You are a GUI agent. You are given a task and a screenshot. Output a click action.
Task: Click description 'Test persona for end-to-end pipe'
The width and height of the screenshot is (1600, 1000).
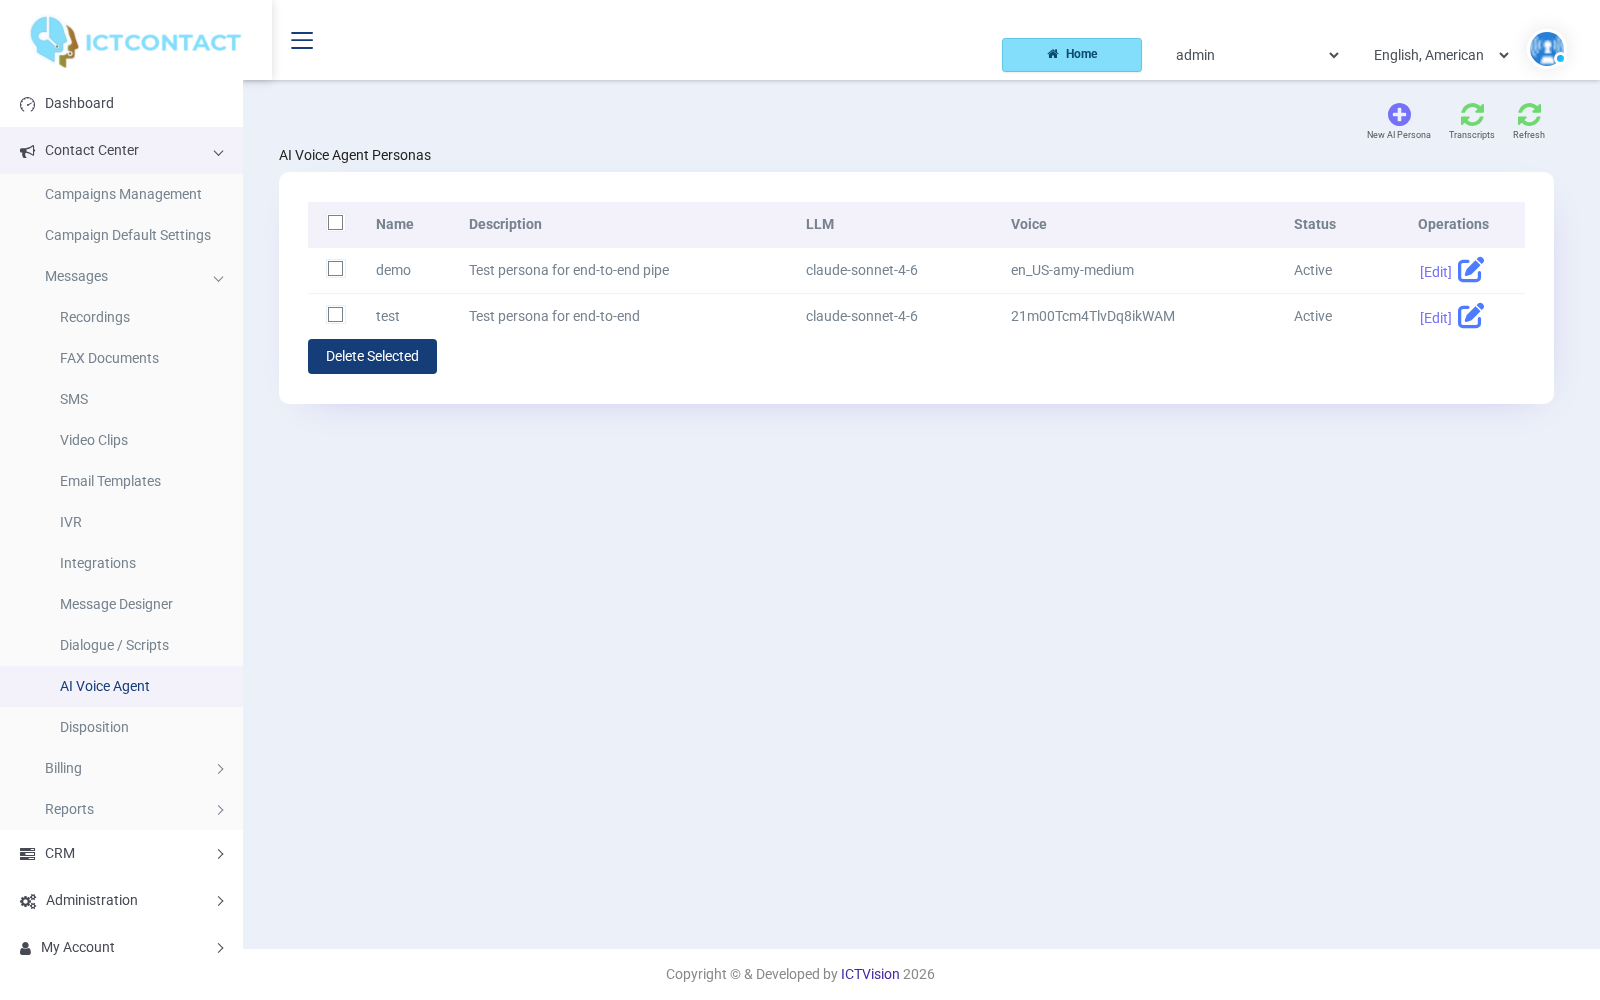click(x=569, y=270)
